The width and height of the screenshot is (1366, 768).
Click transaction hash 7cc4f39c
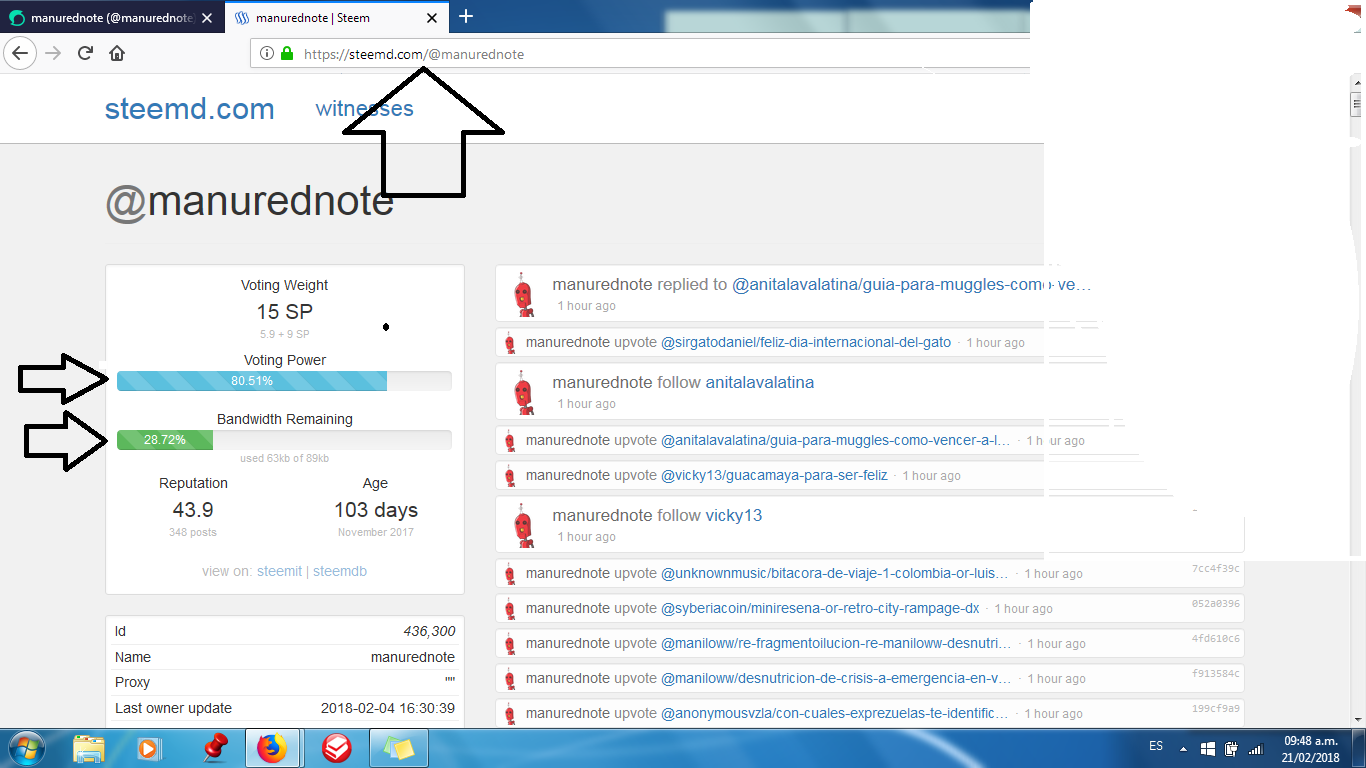click(x=1216, y=569)
